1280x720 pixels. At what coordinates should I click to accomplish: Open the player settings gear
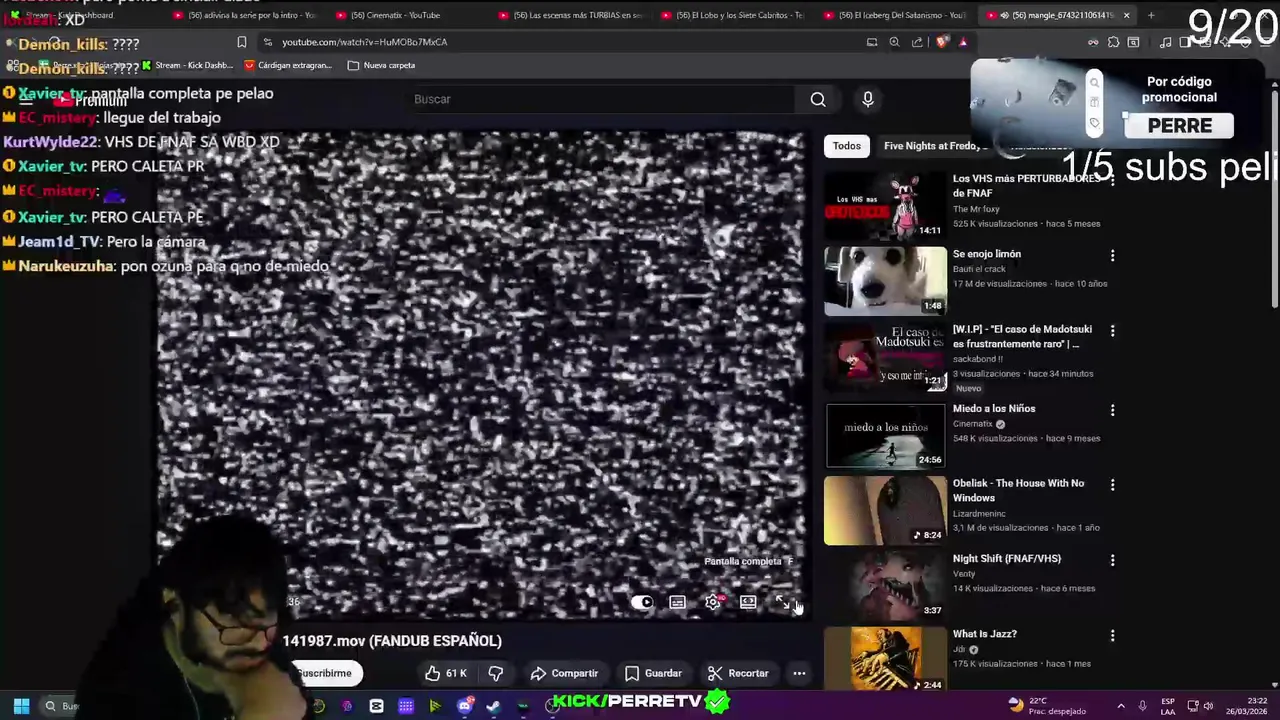point(713,602)
